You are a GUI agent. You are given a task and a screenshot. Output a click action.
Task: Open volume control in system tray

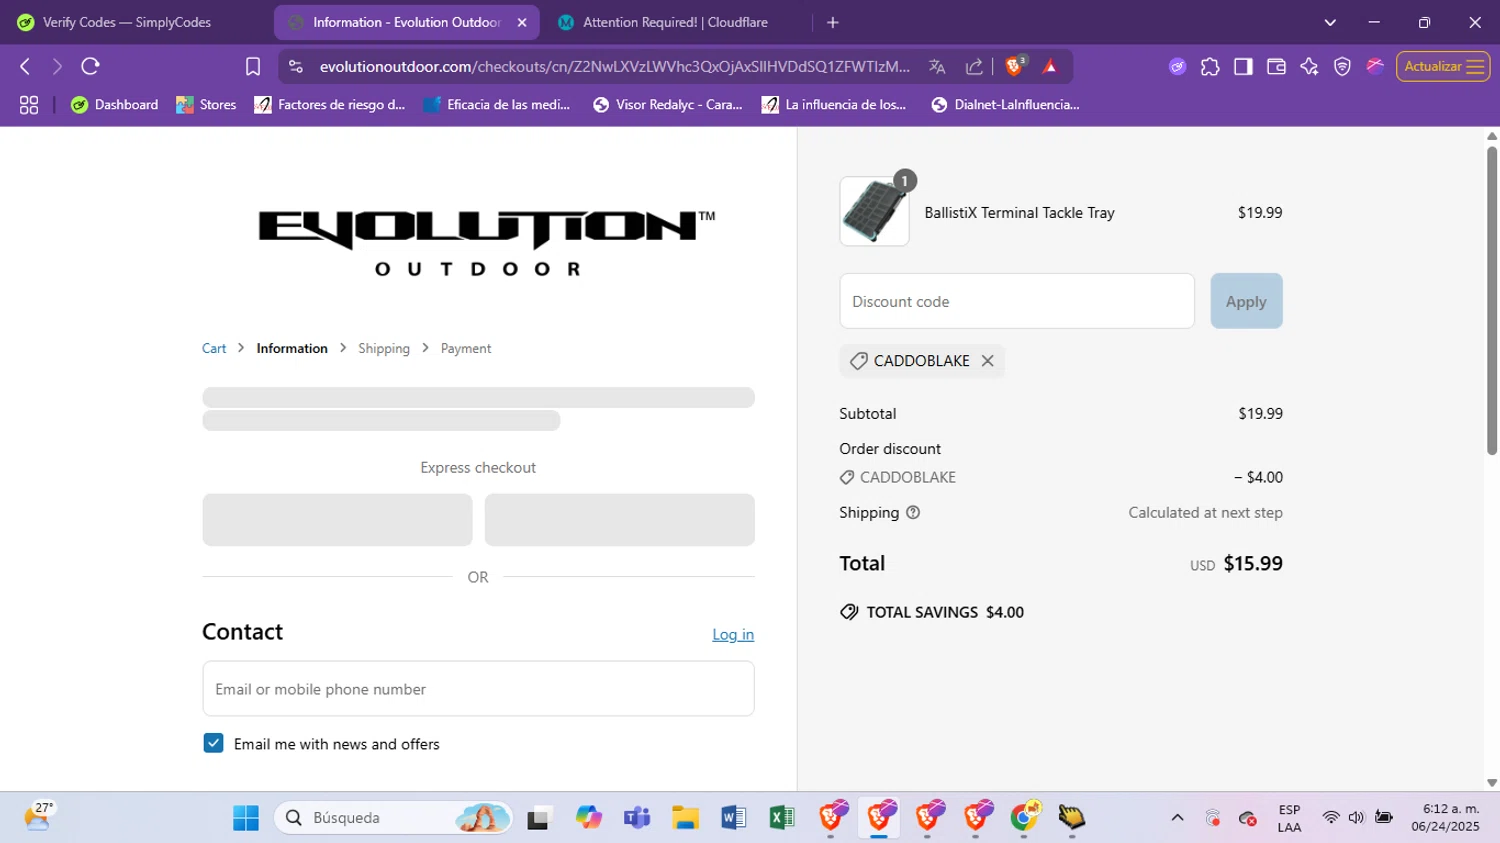pyautogui.click(x=1356, y=818)
